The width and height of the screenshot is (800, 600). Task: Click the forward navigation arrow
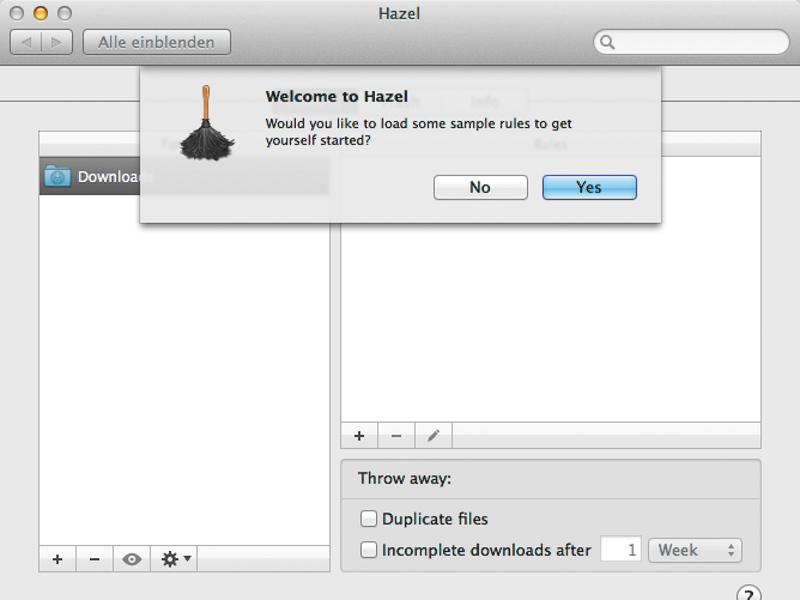click(57, 42)
